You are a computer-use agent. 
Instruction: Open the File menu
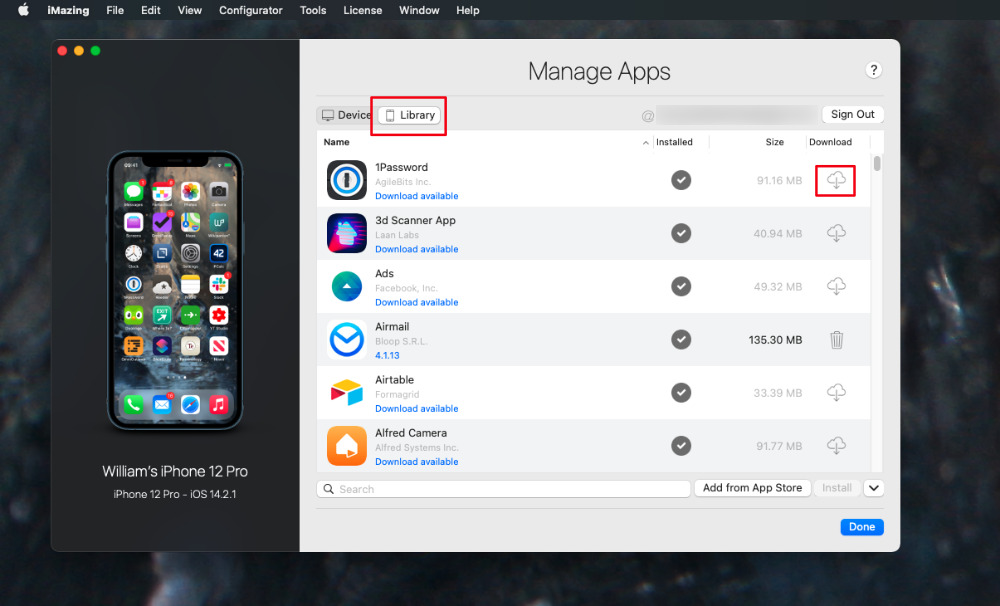tap(115, 10)
